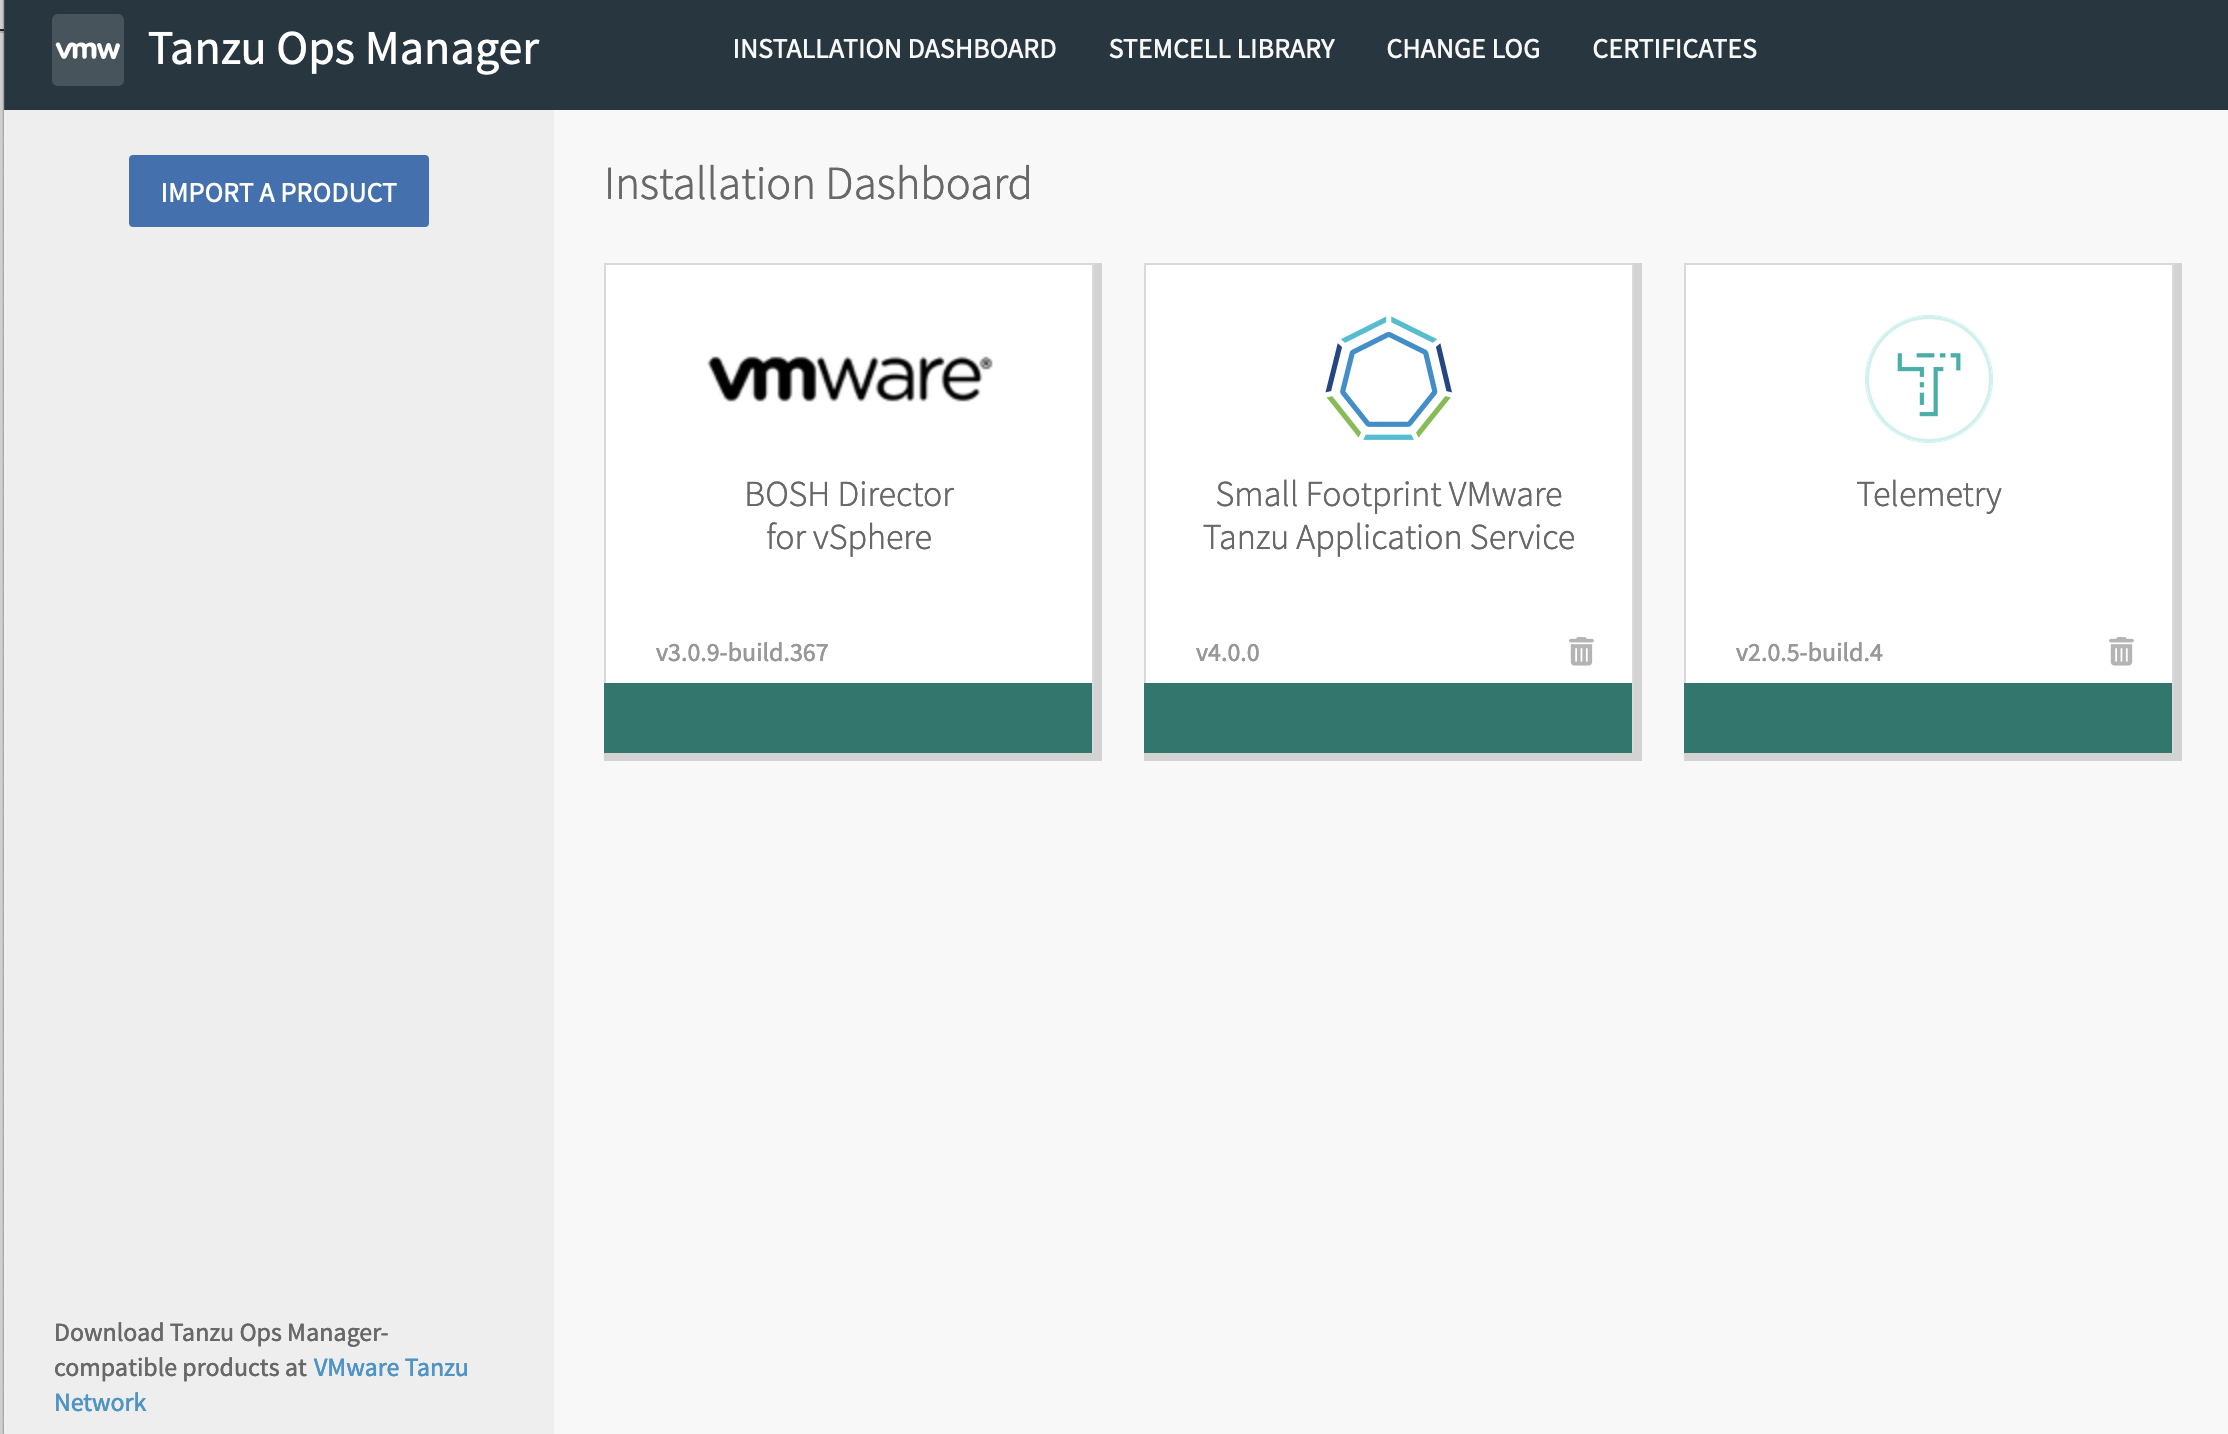Screen dimensions: 2228x1434
Task: Click the VMware logo on BOSH tile
Action: (x=849, y=378)
